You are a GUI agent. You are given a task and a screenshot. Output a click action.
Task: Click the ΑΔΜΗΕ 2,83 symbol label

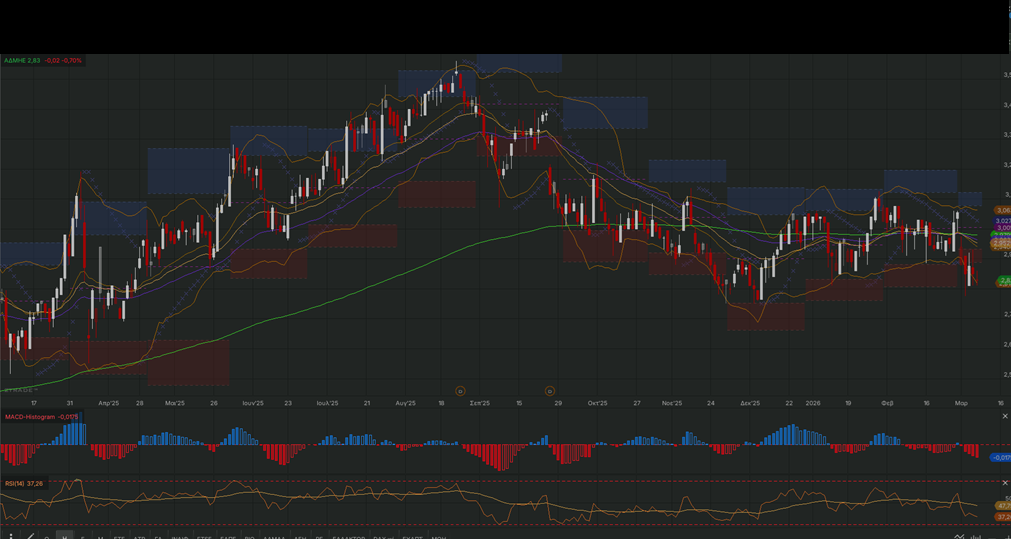click(22, 61)
